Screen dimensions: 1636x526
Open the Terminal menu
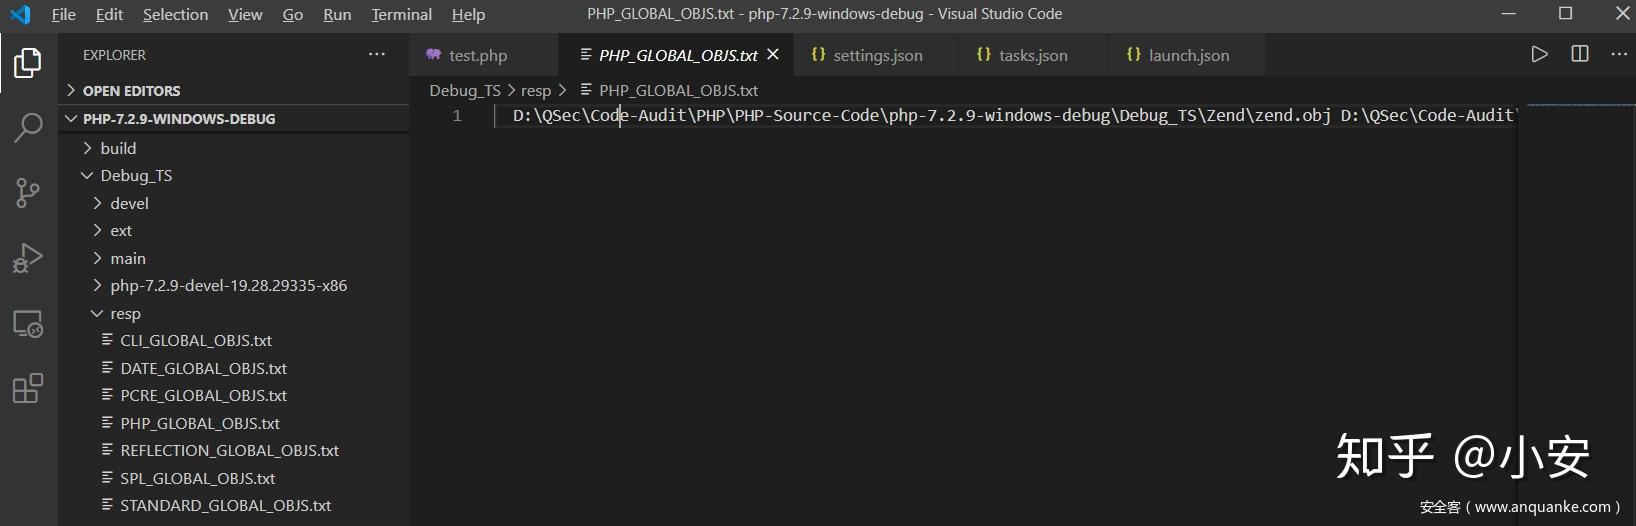[x=401, y=15]
